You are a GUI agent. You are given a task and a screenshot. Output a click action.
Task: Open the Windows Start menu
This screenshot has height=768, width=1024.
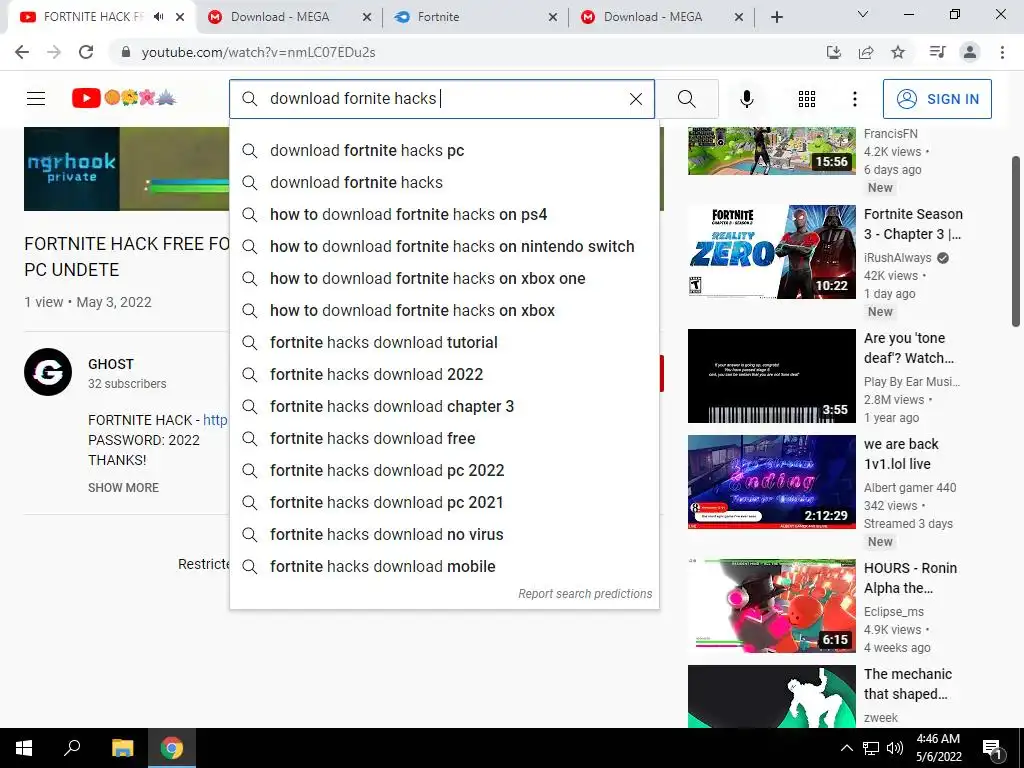click(24, 748)
